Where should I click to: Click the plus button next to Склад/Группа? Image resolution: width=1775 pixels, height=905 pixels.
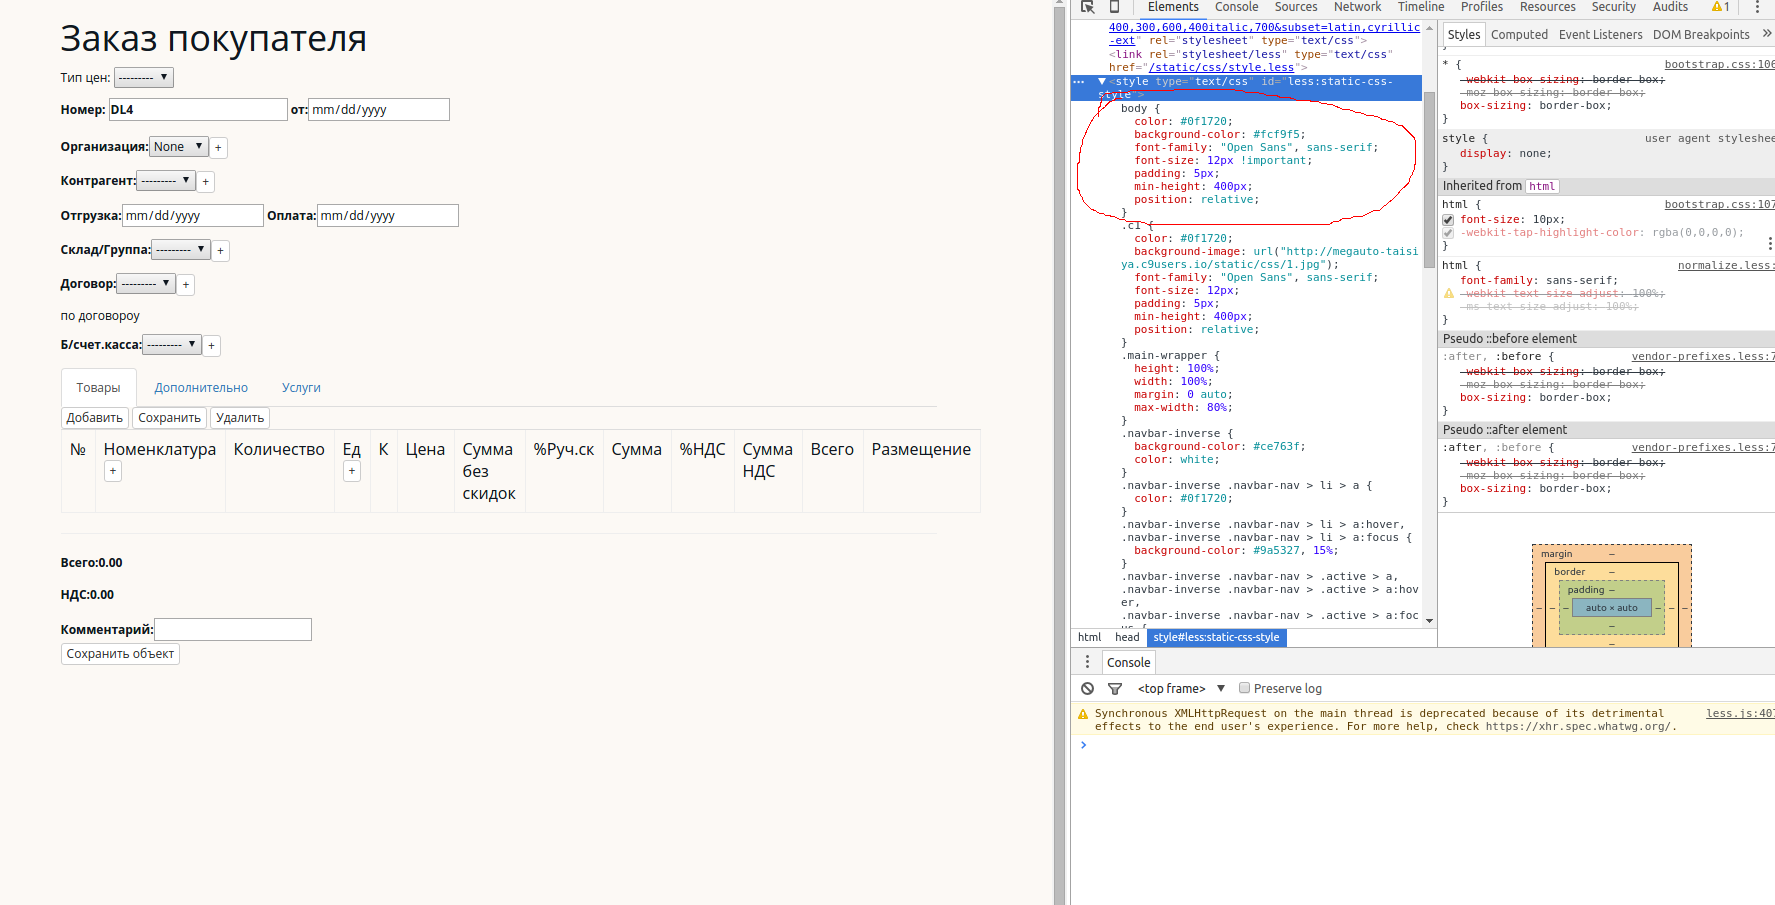tap(221, 251)
